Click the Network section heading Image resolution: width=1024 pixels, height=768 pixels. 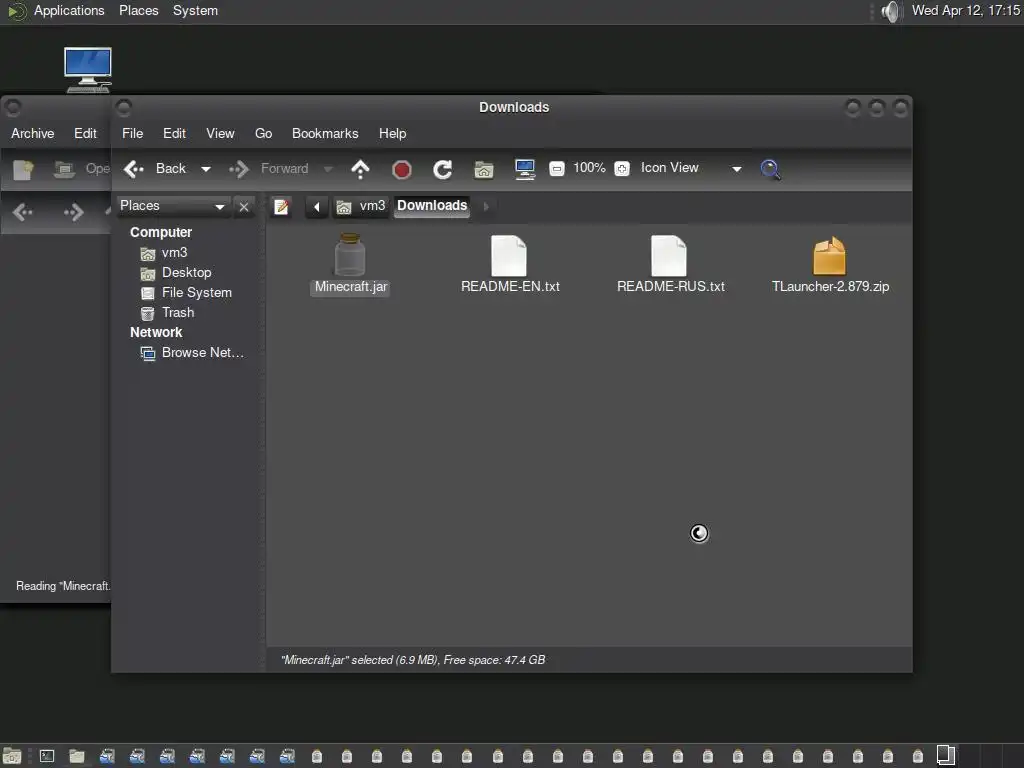click(x=156, y=332)
